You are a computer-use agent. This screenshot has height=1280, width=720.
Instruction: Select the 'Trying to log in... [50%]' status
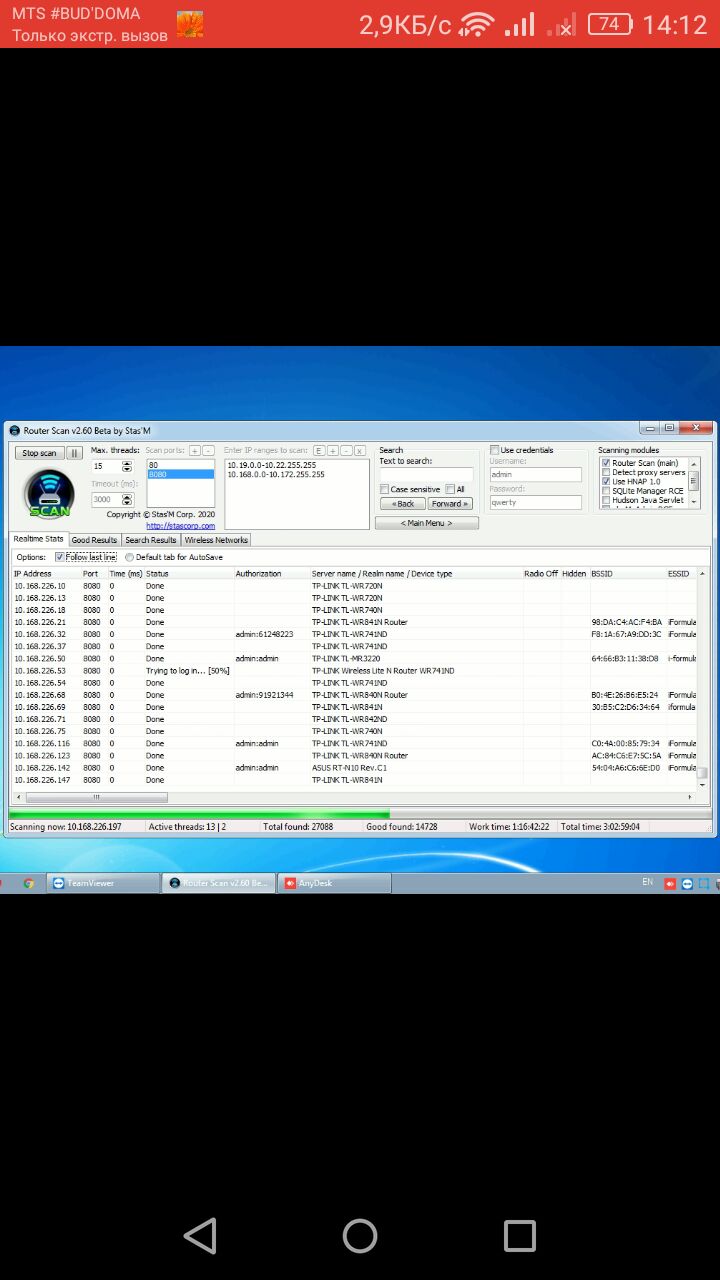coord(188,670)
